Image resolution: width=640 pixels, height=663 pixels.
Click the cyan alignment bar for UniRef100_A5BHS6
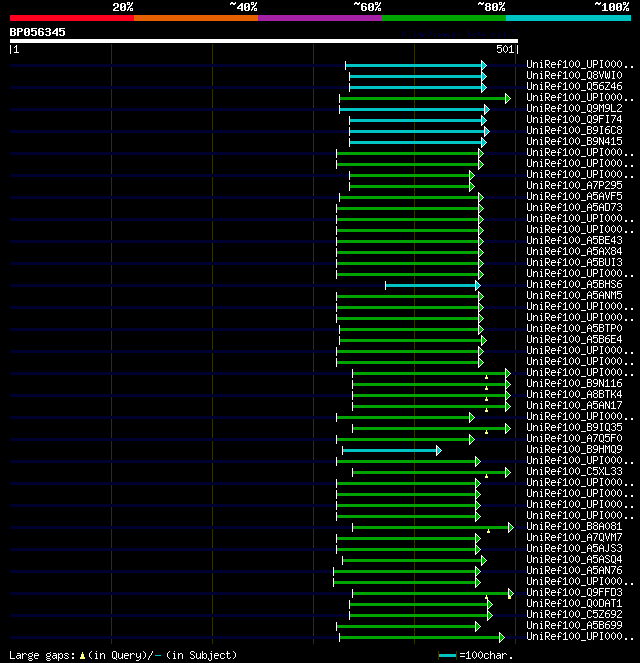(433, 286)
